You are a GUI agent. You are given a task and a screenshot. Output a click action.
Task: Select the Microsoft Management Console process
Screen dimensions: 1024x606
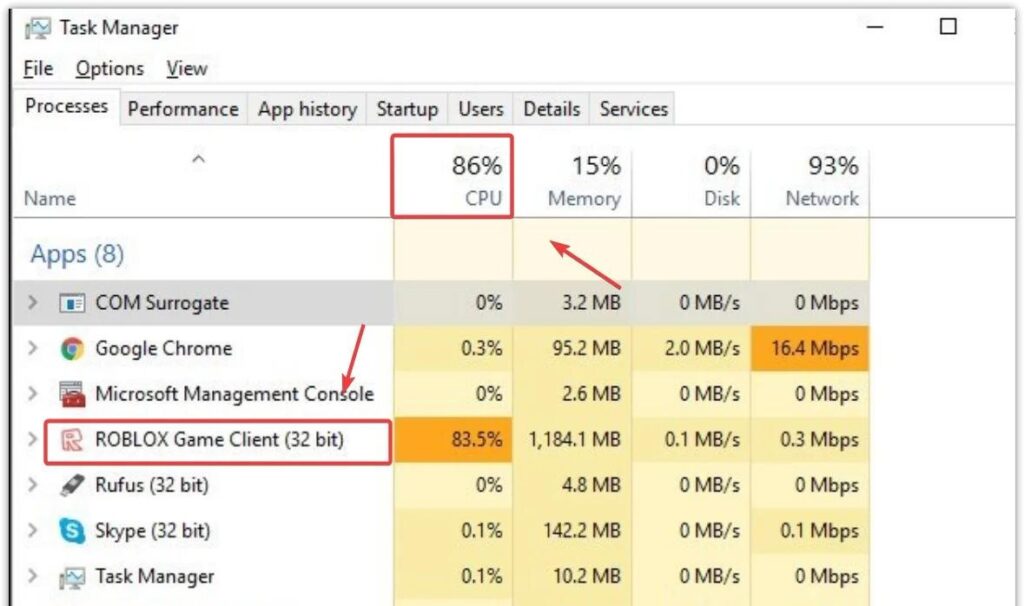click(x=441, y=394)
